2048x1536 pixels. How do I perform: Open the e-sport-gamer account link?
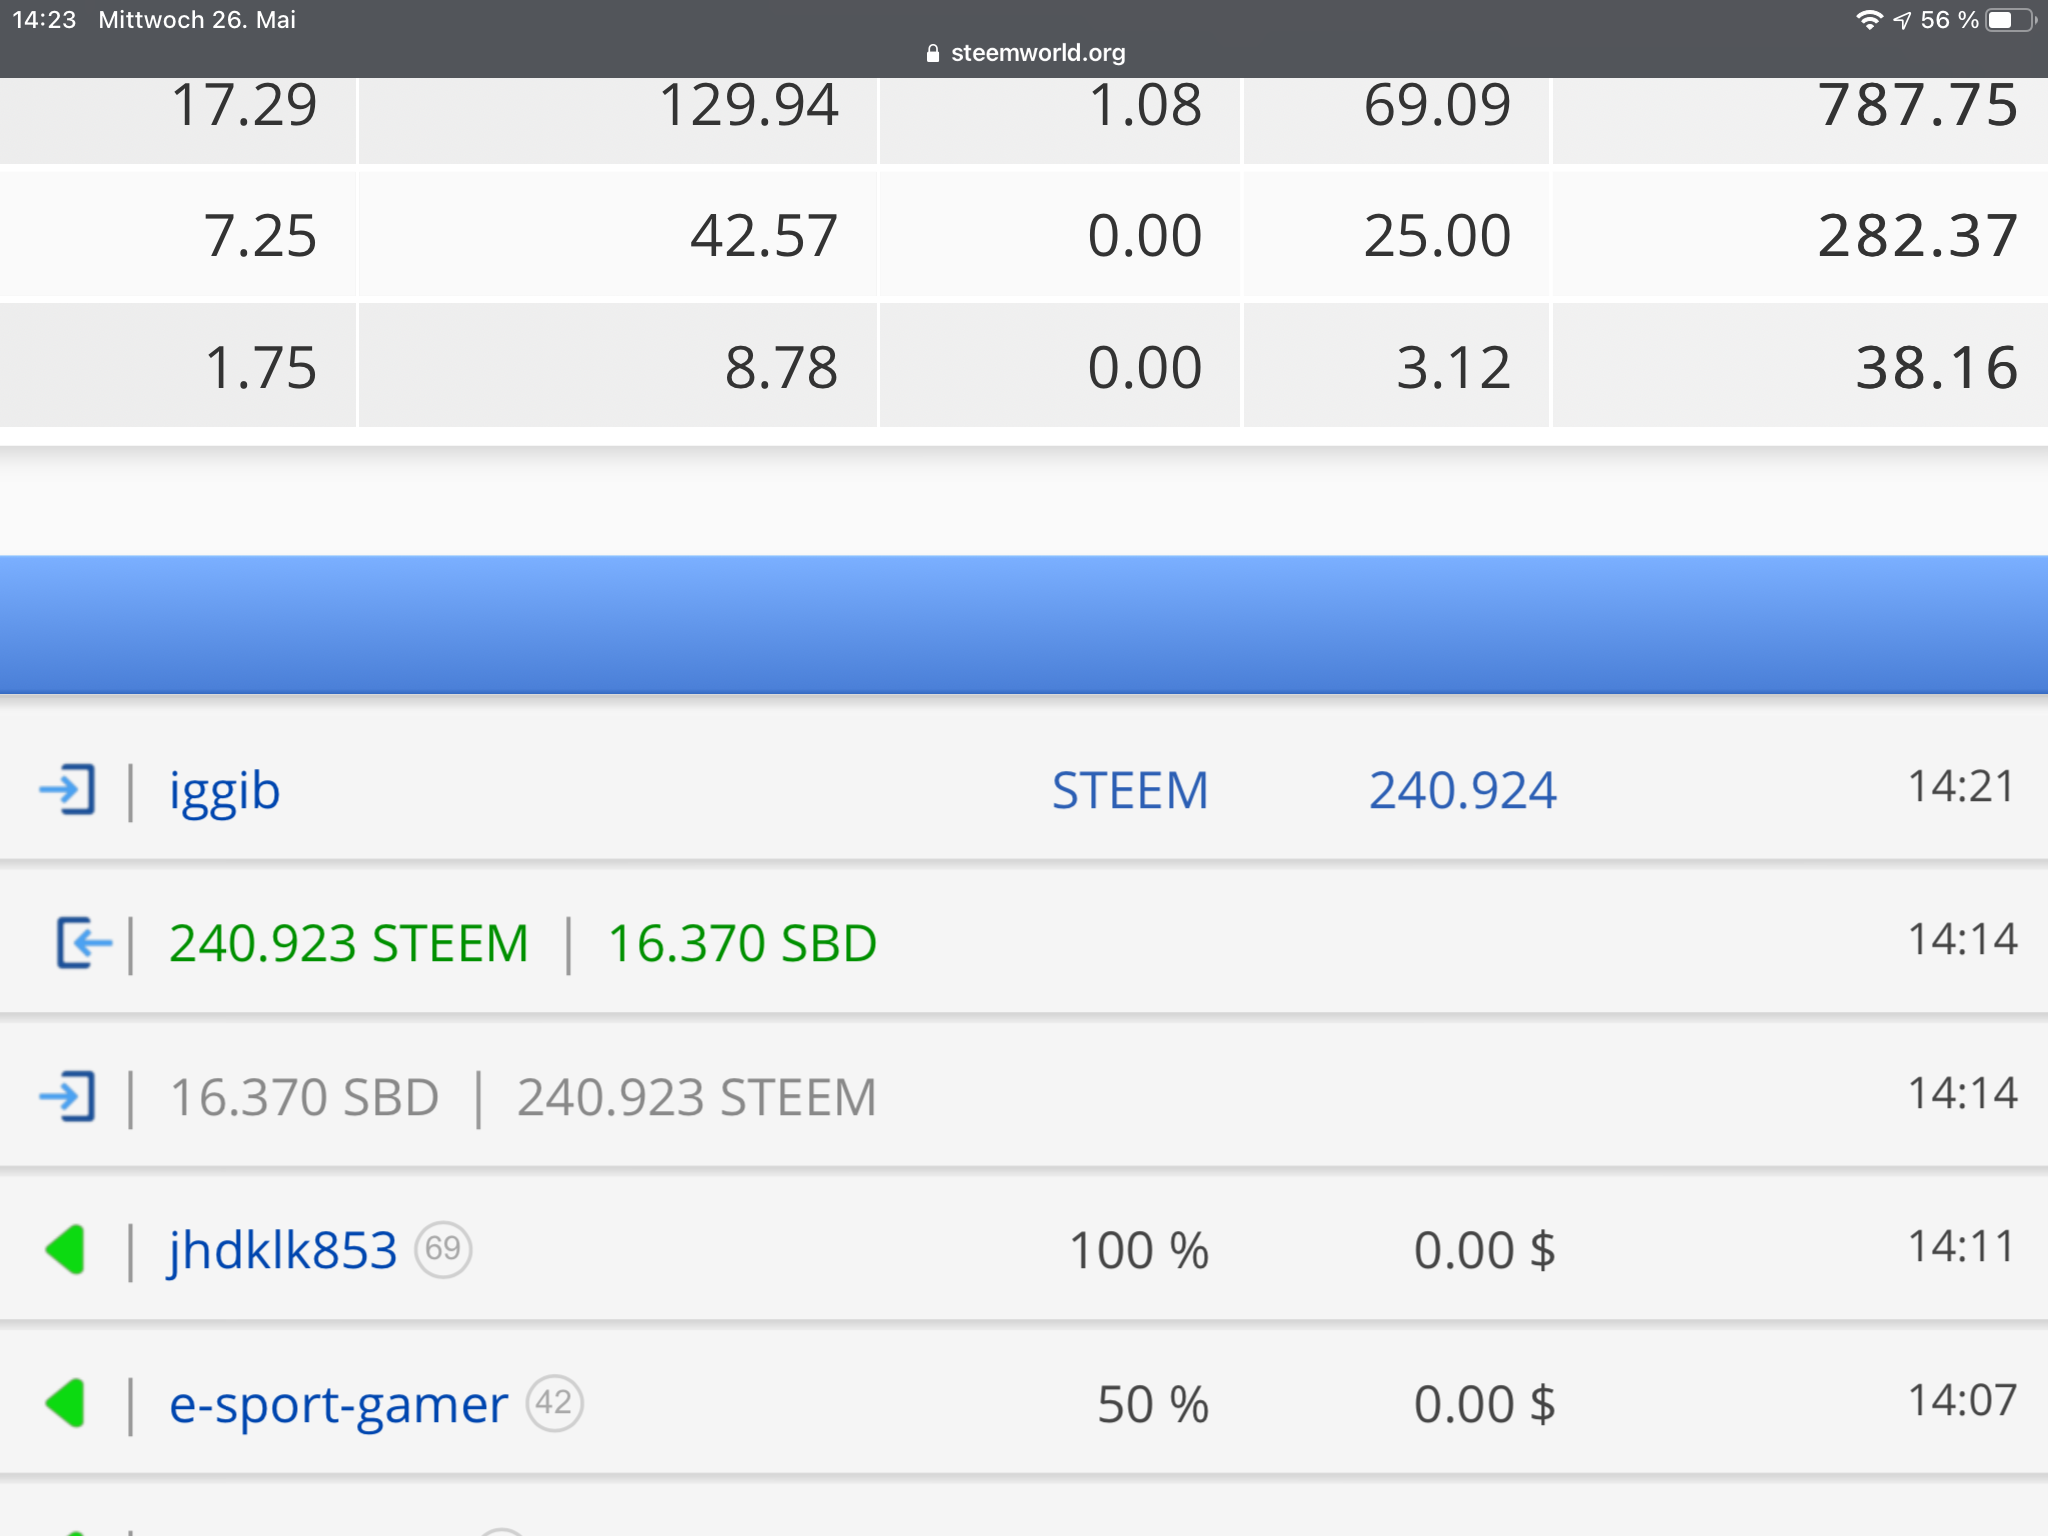pyautogui.click(x=338, y=1405)
